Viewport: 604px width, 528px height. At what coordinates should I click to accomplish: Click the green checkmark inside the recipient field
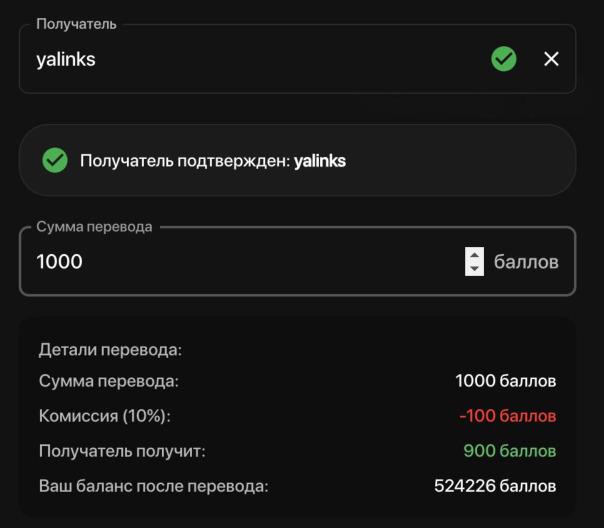point(504,59)
